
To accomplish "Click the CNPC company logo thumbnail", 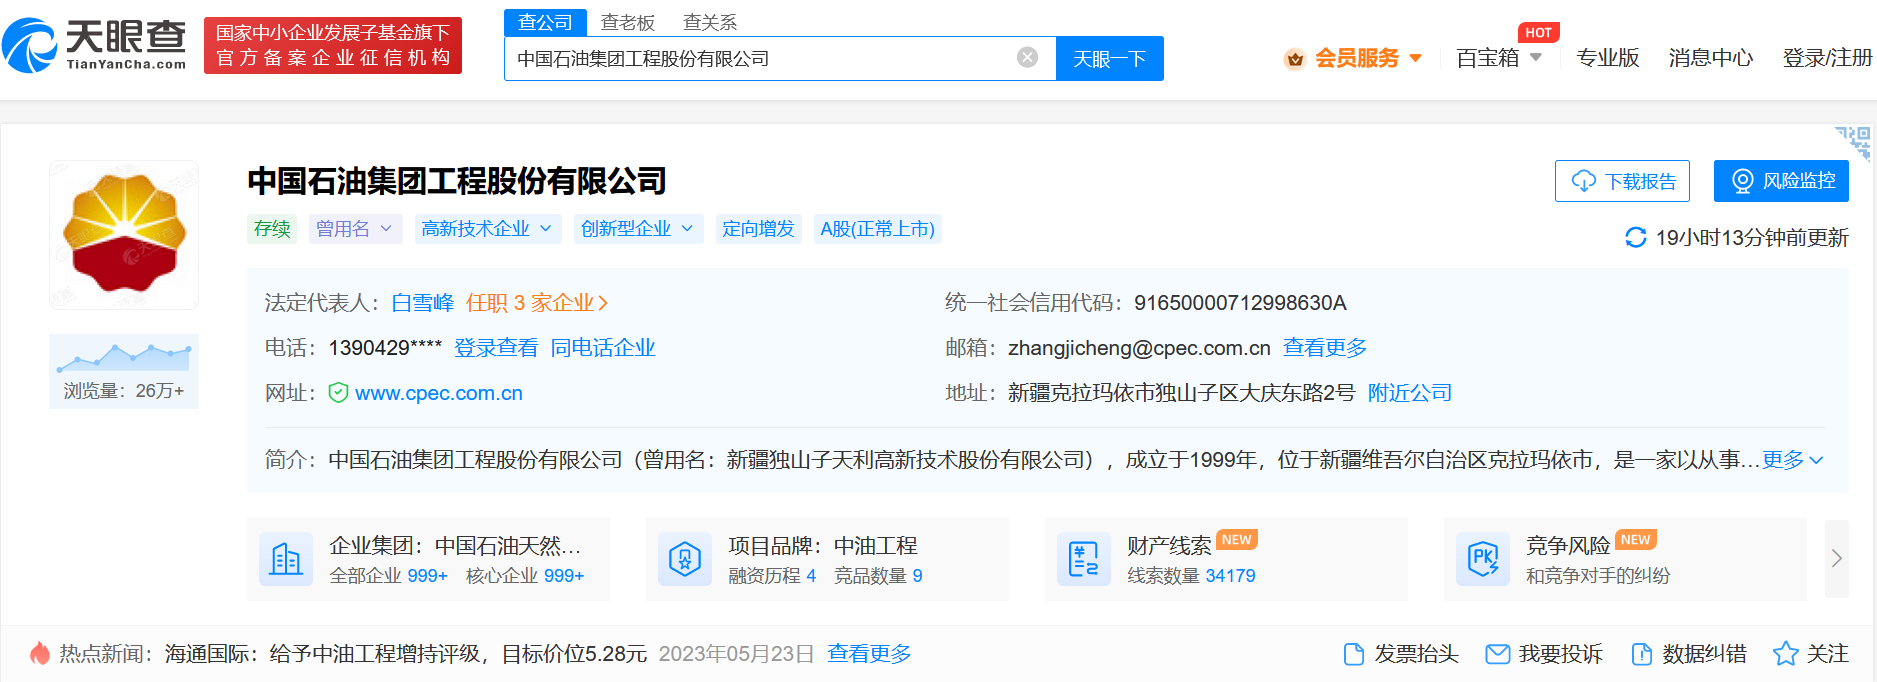I will (124, 235).
